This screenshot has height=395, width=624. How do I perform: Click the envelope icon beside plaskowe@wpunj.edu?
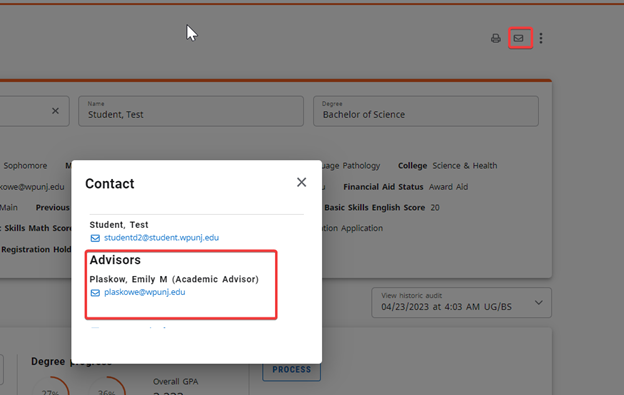point(95,293)
